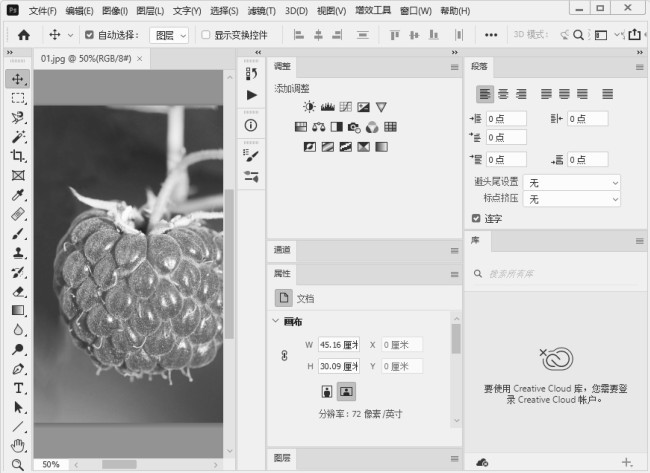Open the 图像(I) menu
The image size is (650, 473).
point(115,11)
